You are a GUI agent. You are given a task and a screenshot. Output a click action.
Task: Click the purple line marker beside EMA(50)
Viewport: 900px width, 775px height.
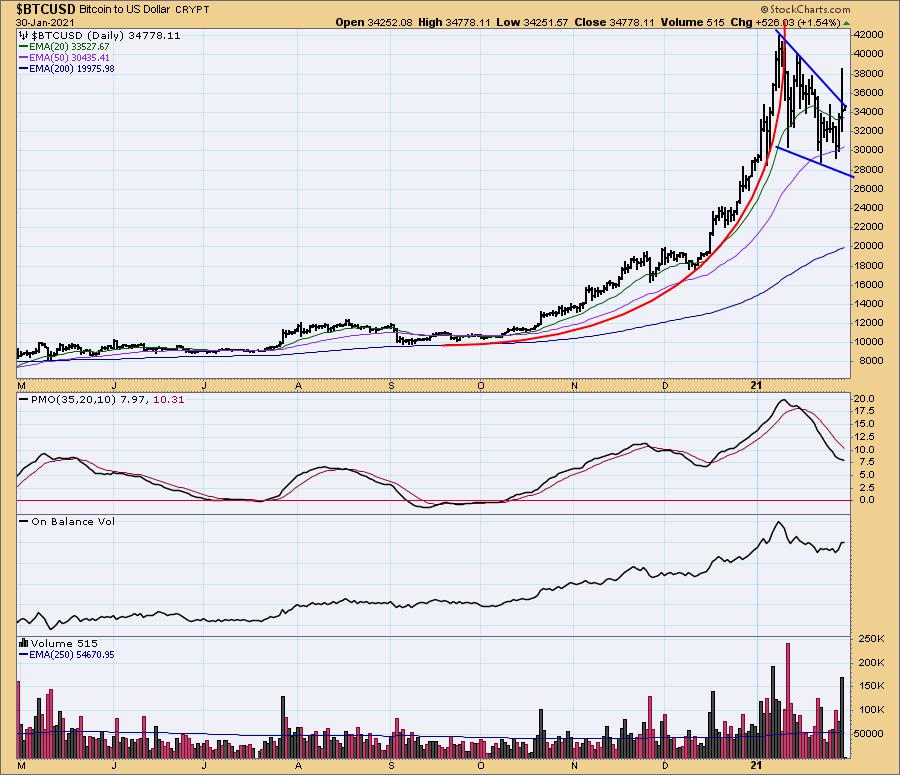(x=24, y=57)
